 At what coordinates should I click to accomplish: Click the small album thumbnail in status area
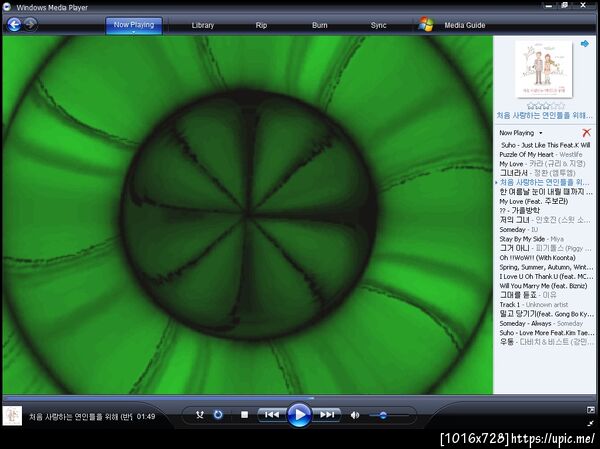point(12,416)
